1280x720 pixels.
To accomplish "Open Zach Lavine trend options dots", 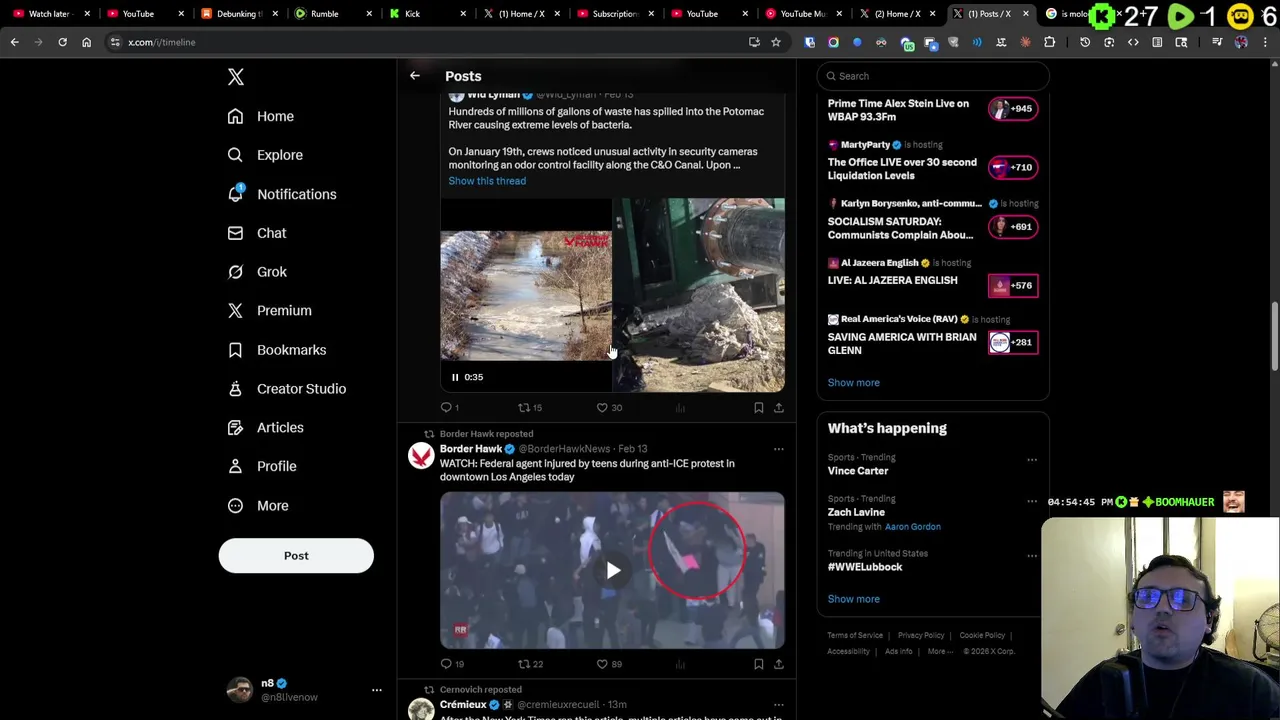I will click(x=1032, y=501).
